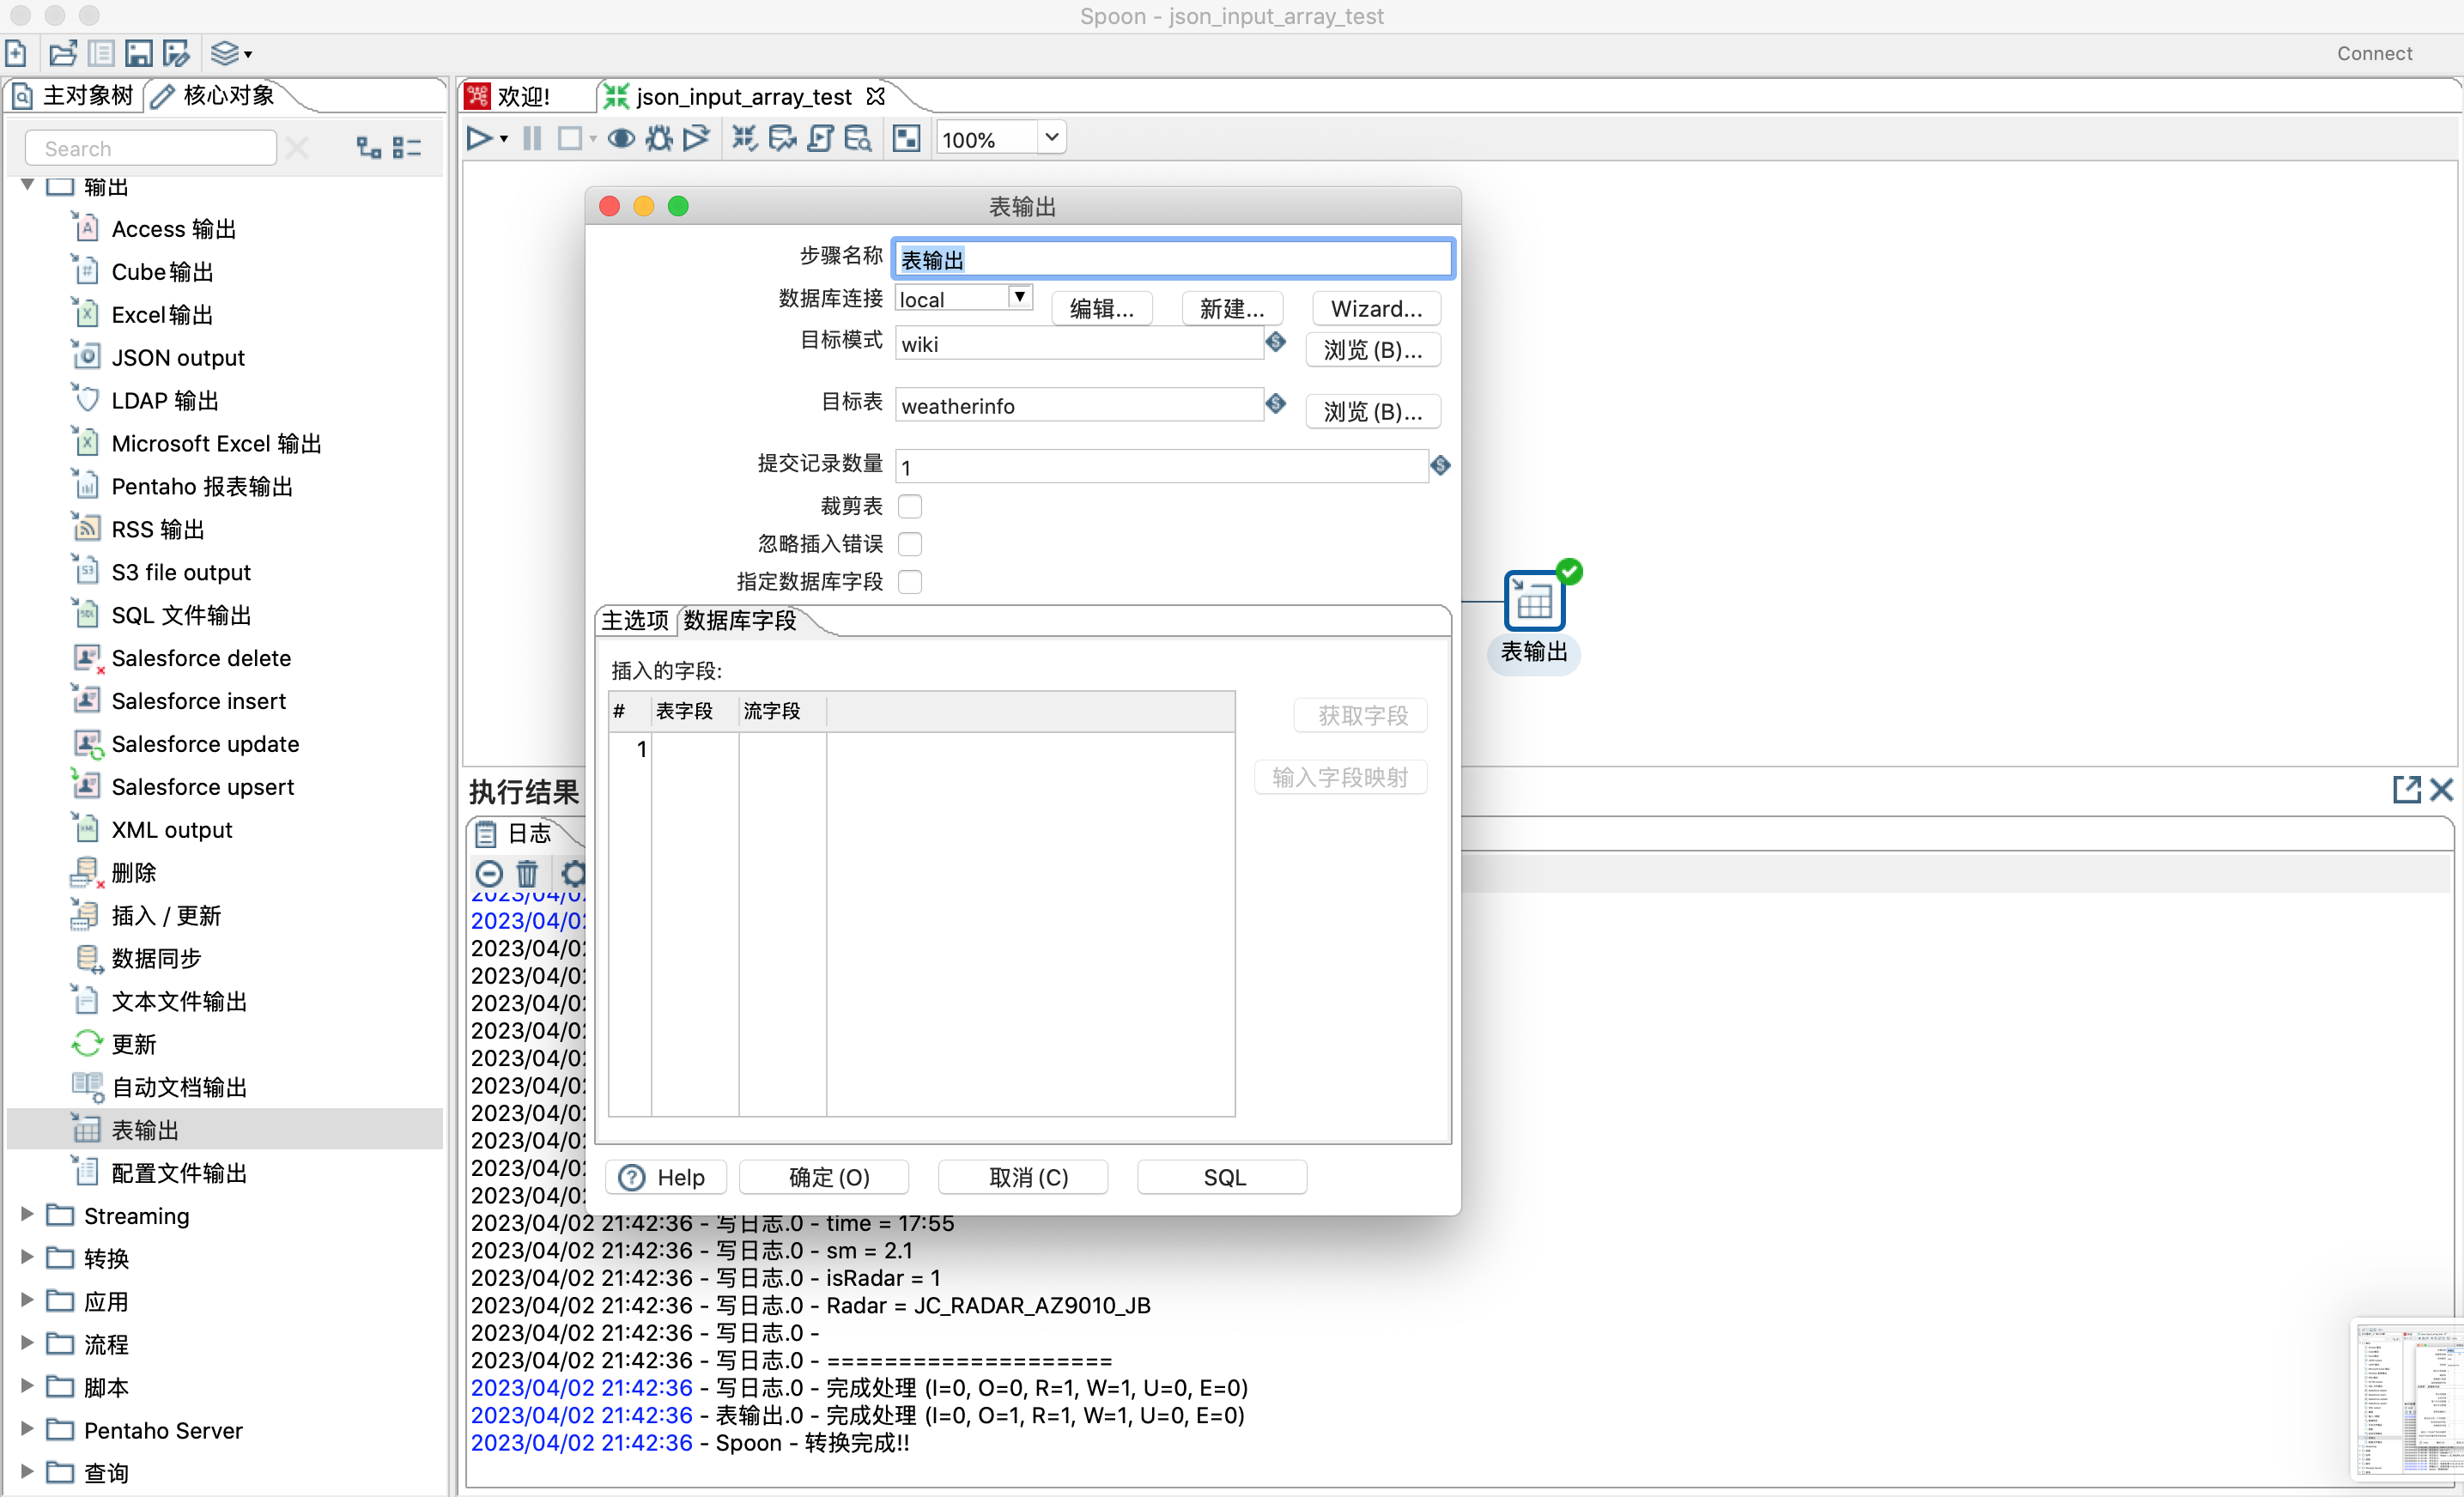Toggle the 忽略插入错误 checkbox
Screen dimensions: 2464x1497
click(909, 544)
